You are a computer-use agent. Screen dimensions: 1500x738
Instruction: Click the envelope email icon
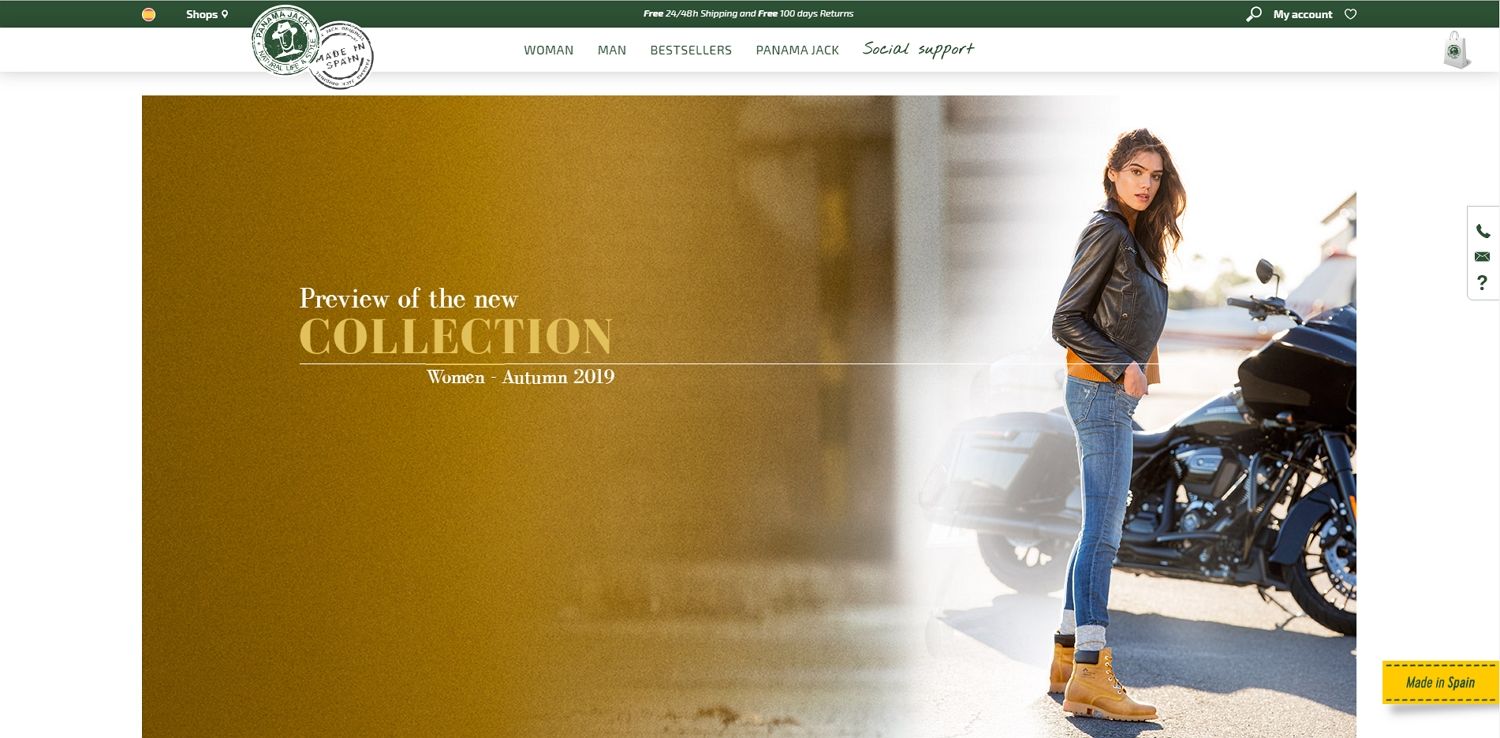click(x=1483, y=257)
